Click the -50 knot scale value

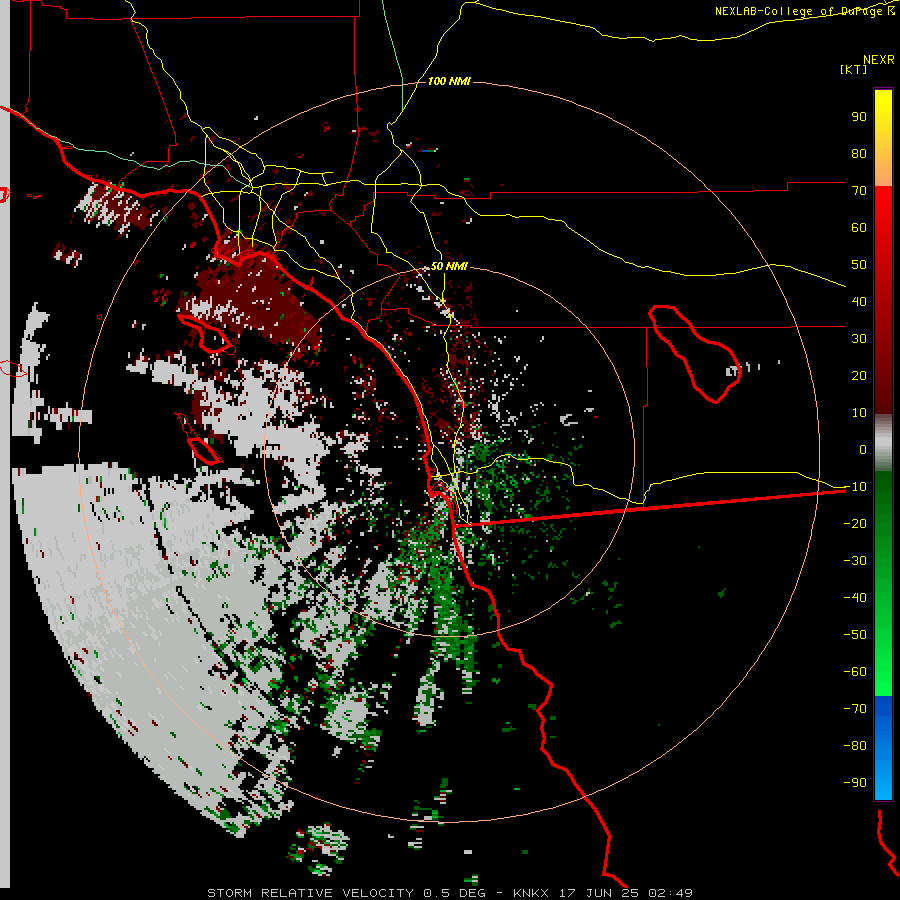855,635
